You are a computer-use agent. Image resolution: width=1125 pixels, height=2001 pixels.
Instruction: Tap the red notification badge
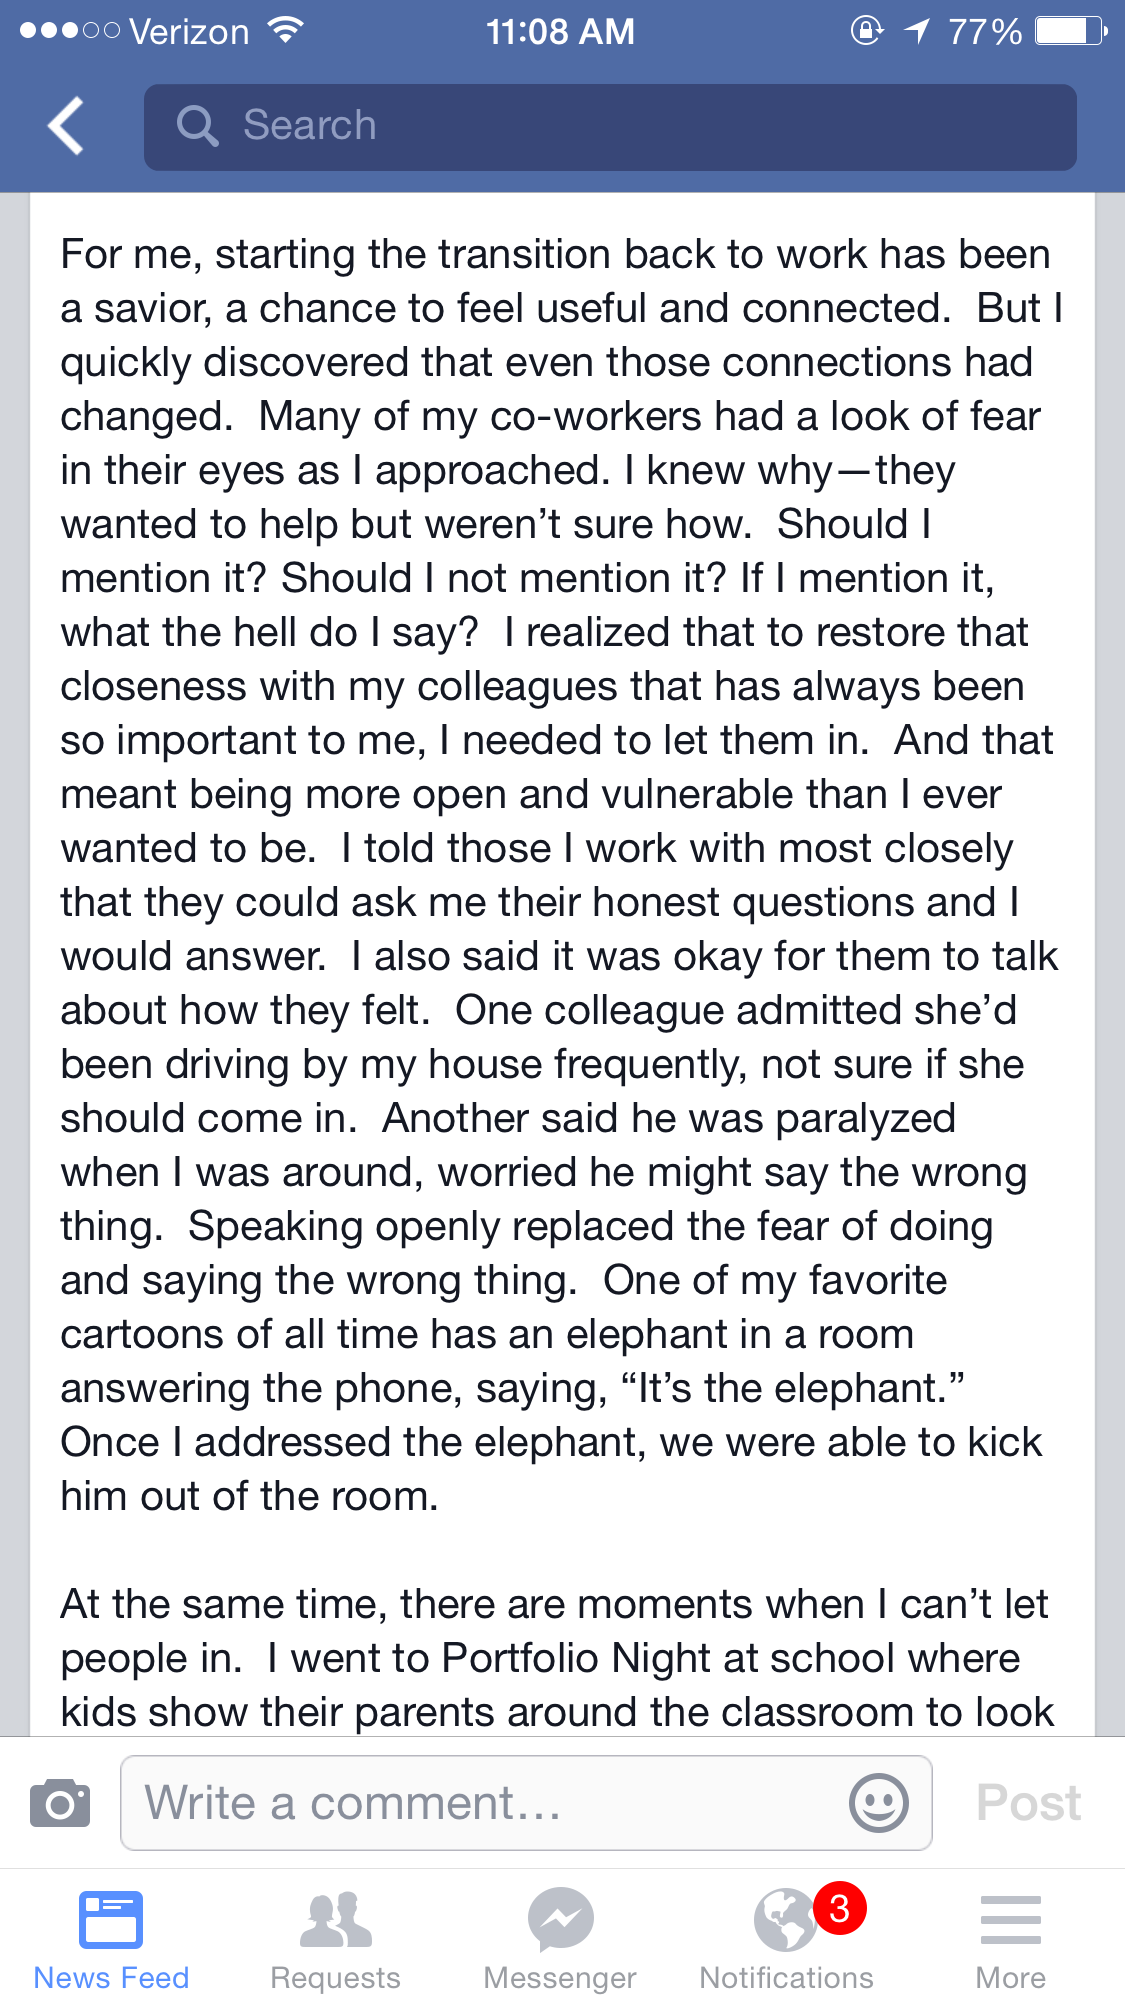(840, 1908)
